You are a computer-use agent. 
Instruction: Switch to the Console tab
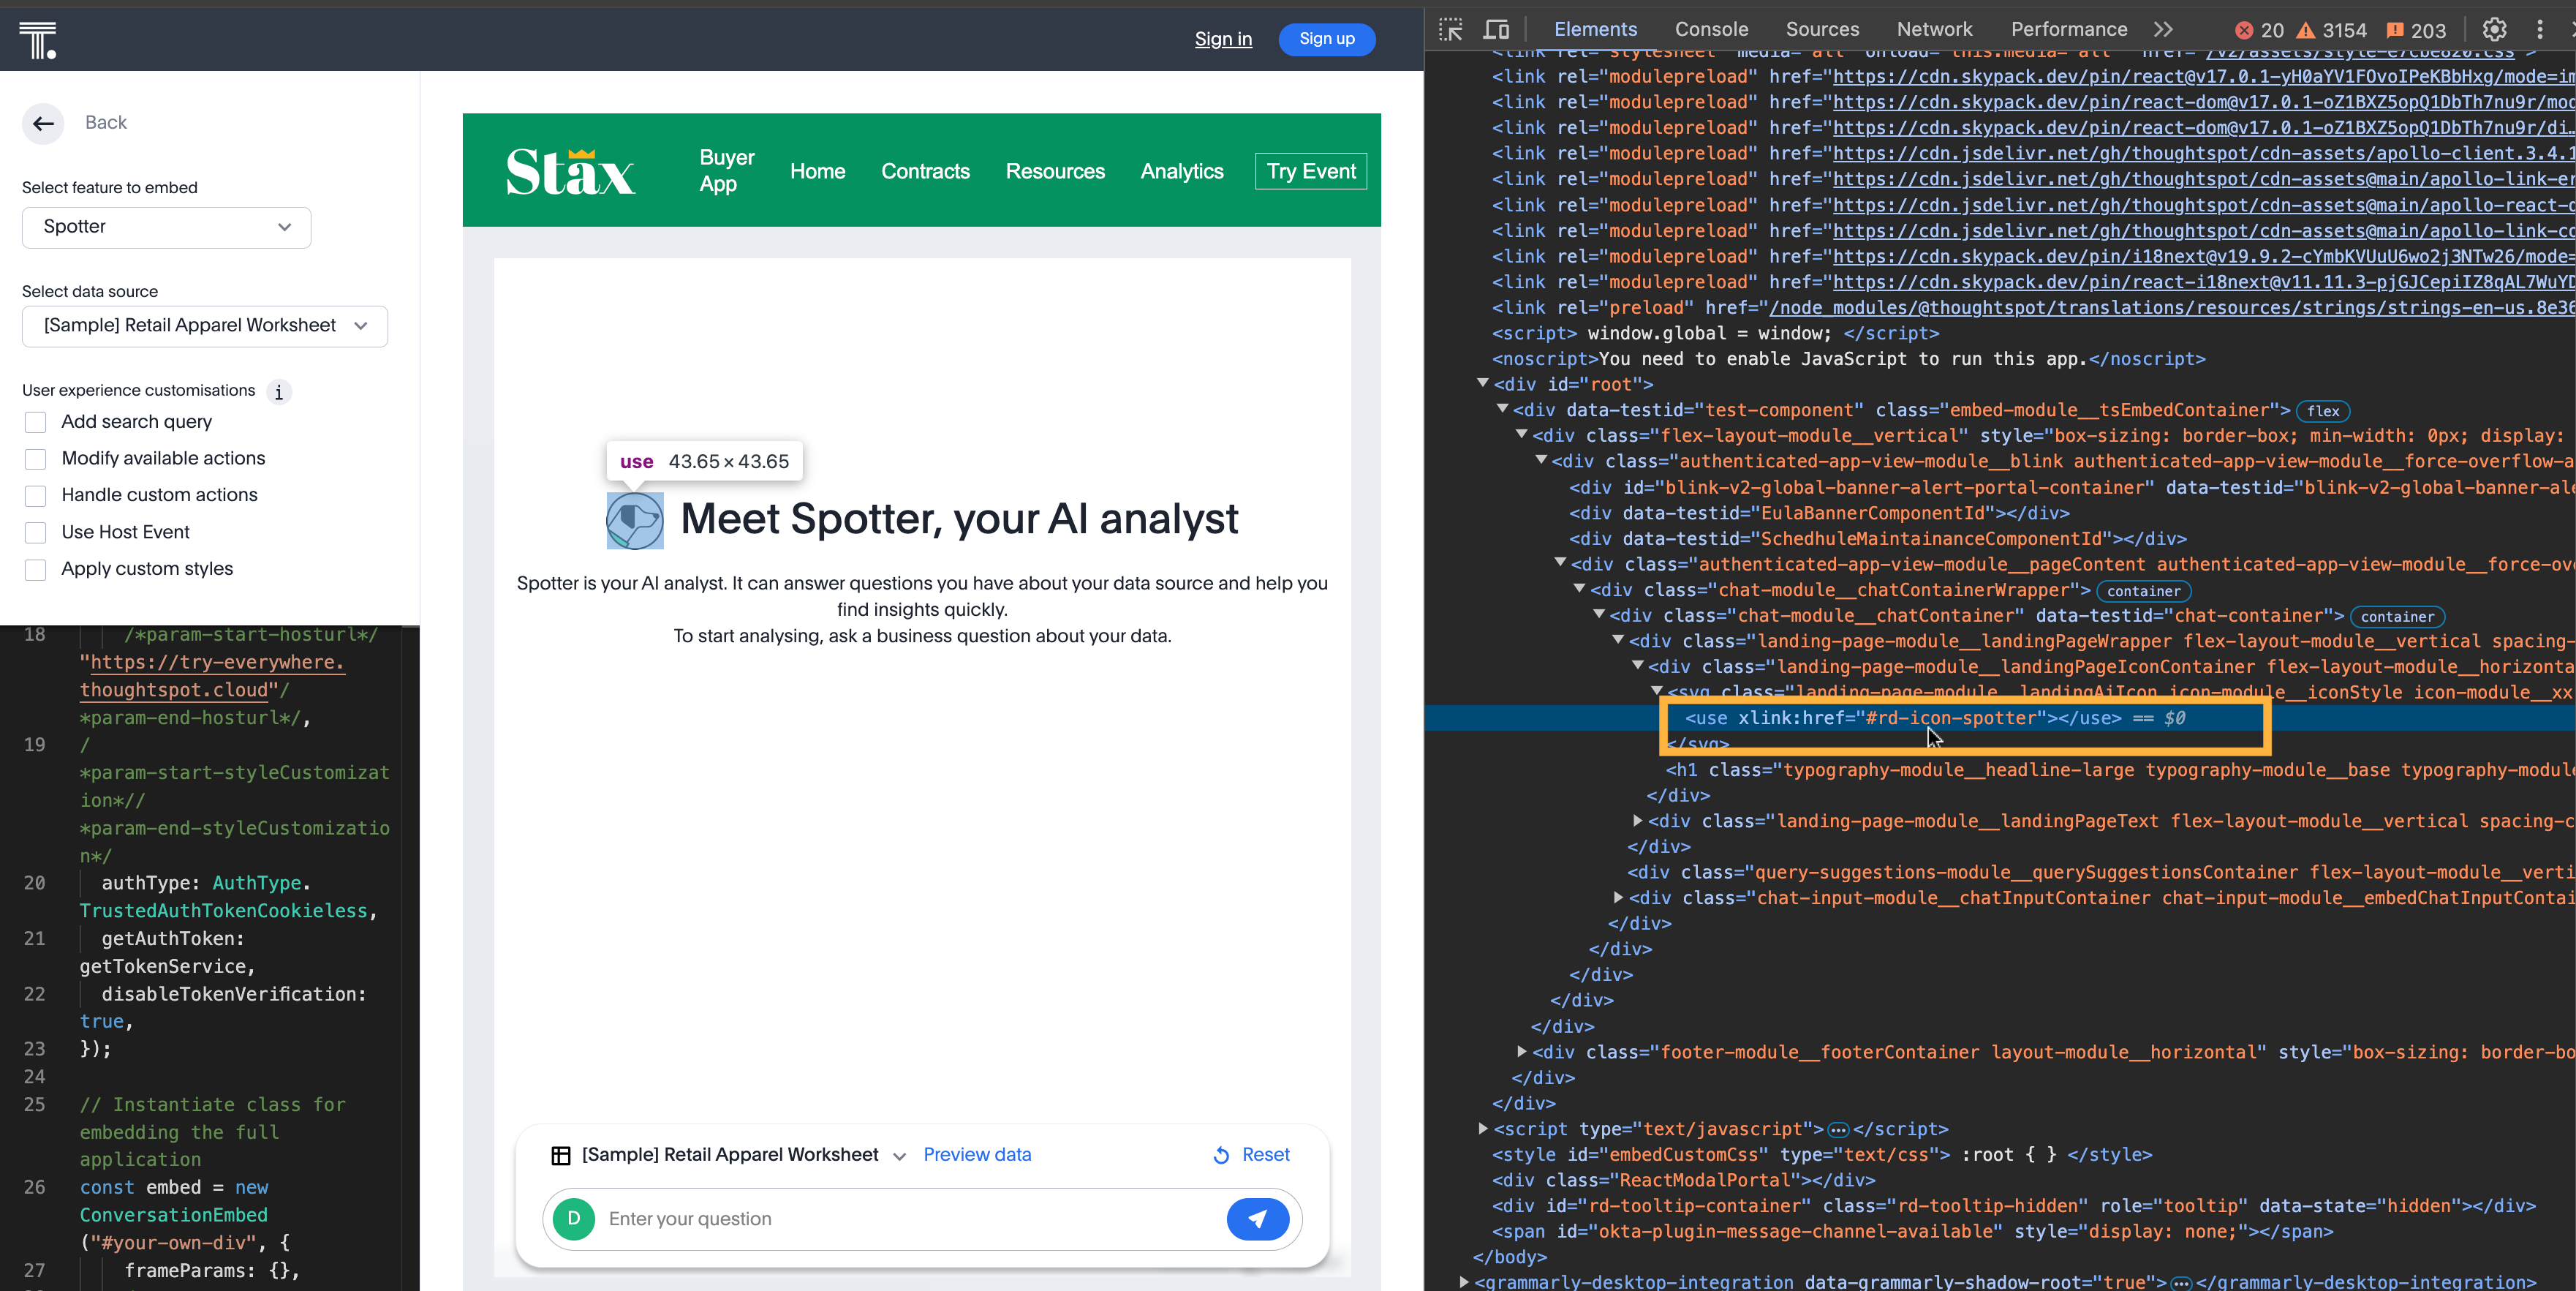coord(1711,30)
